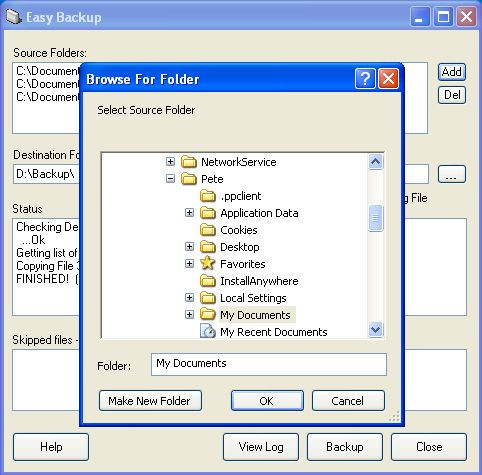Select the Favorites folder label
Image resolution: width=482 pixels, height=475 pixels.
[243, 264]
